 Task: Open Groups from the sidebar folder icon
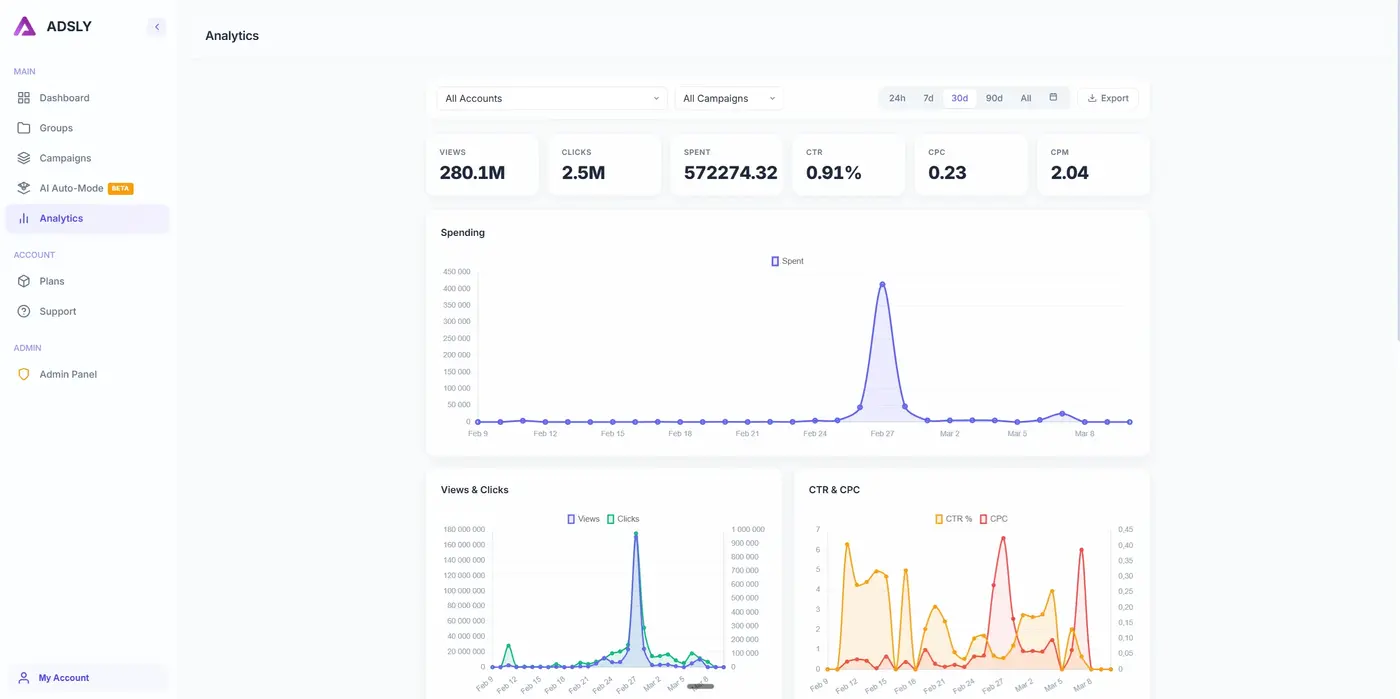pyautogui.click(x=24, y=128)
